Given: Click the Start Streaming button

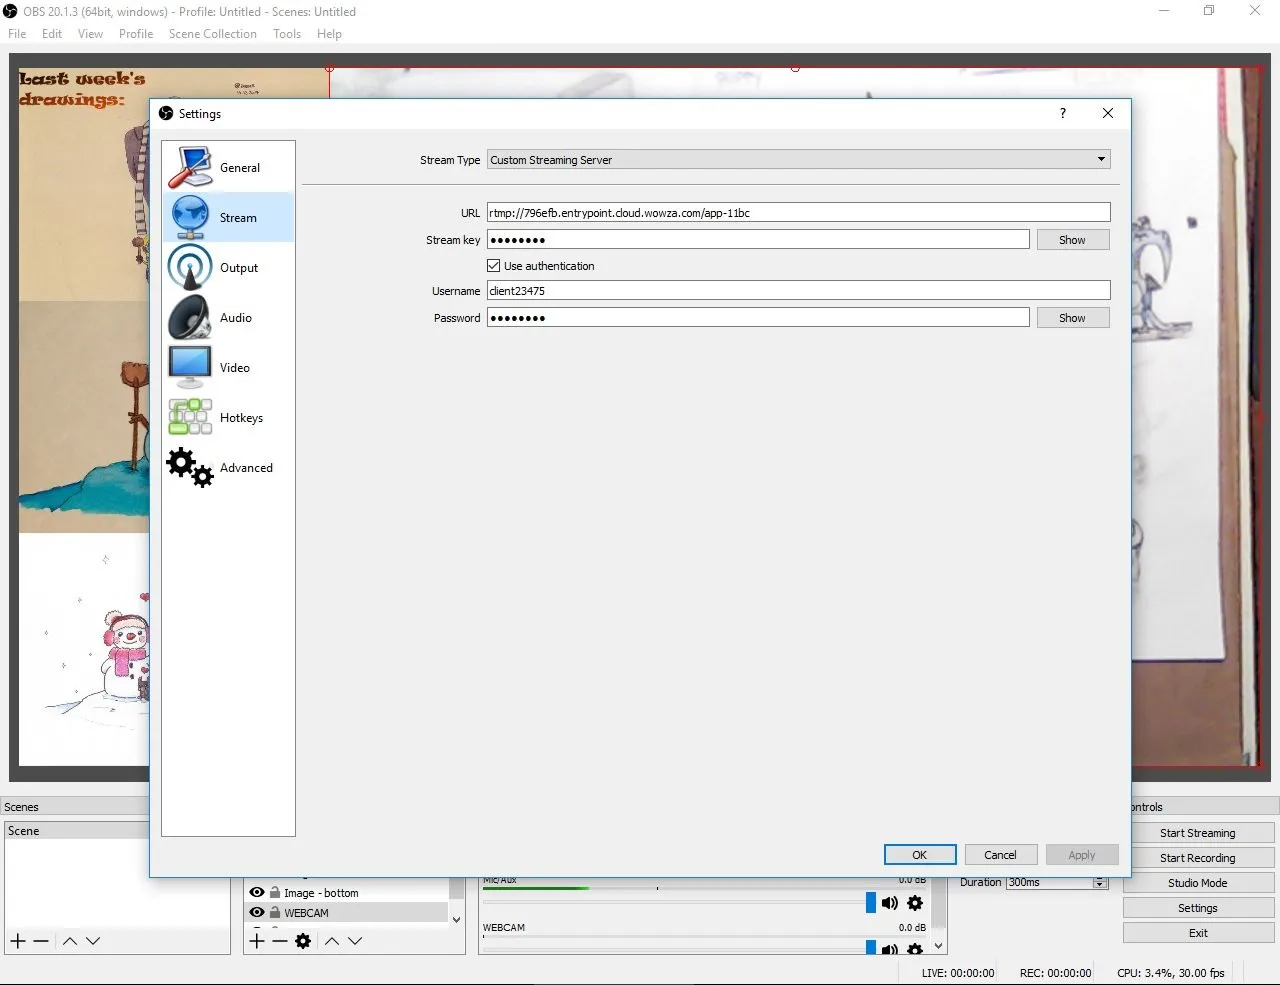Looking at the screenshot, I should (1198, 833).
